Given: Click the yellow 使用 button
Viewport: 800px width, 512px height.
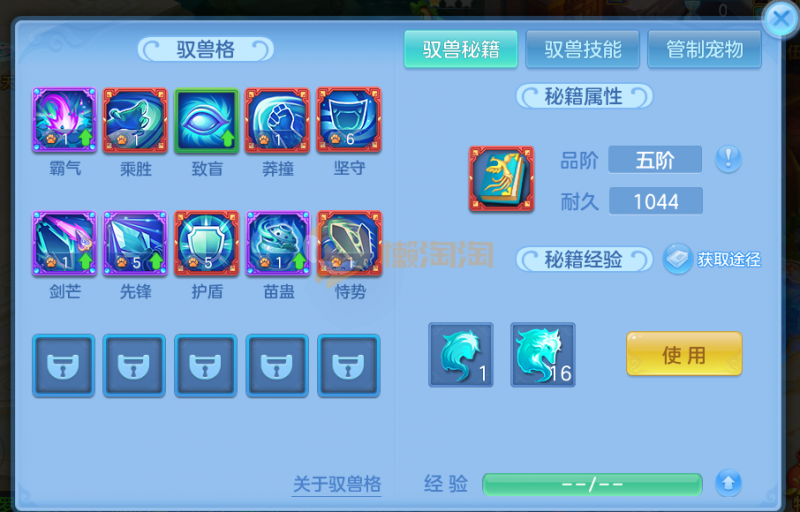Looking at the screenshot, I should 684,354.
